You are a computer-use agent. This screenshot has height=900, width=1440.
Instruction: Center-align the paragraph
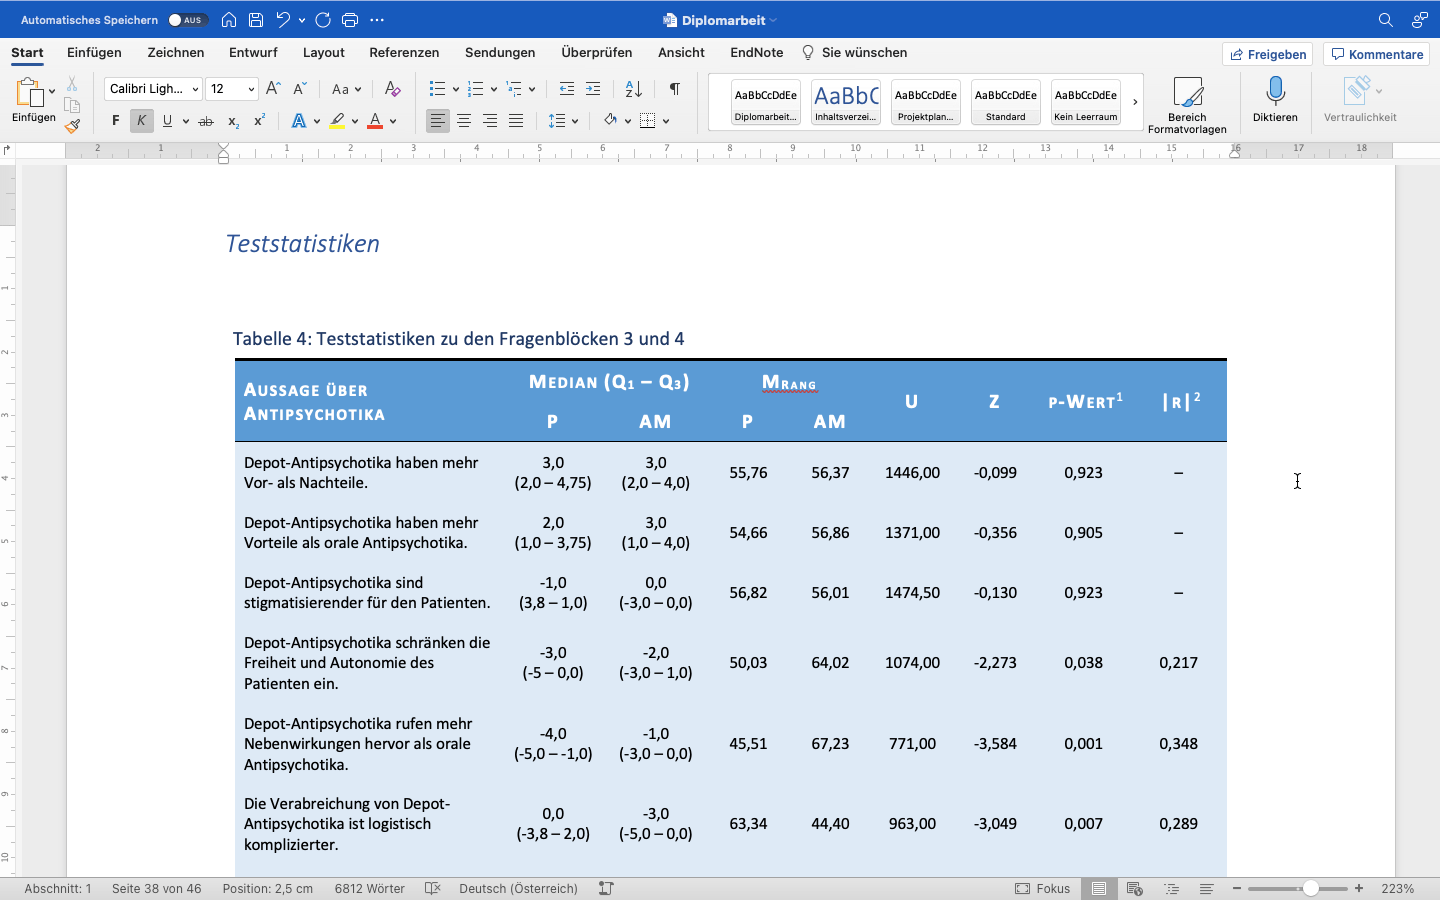pos(464,121)
